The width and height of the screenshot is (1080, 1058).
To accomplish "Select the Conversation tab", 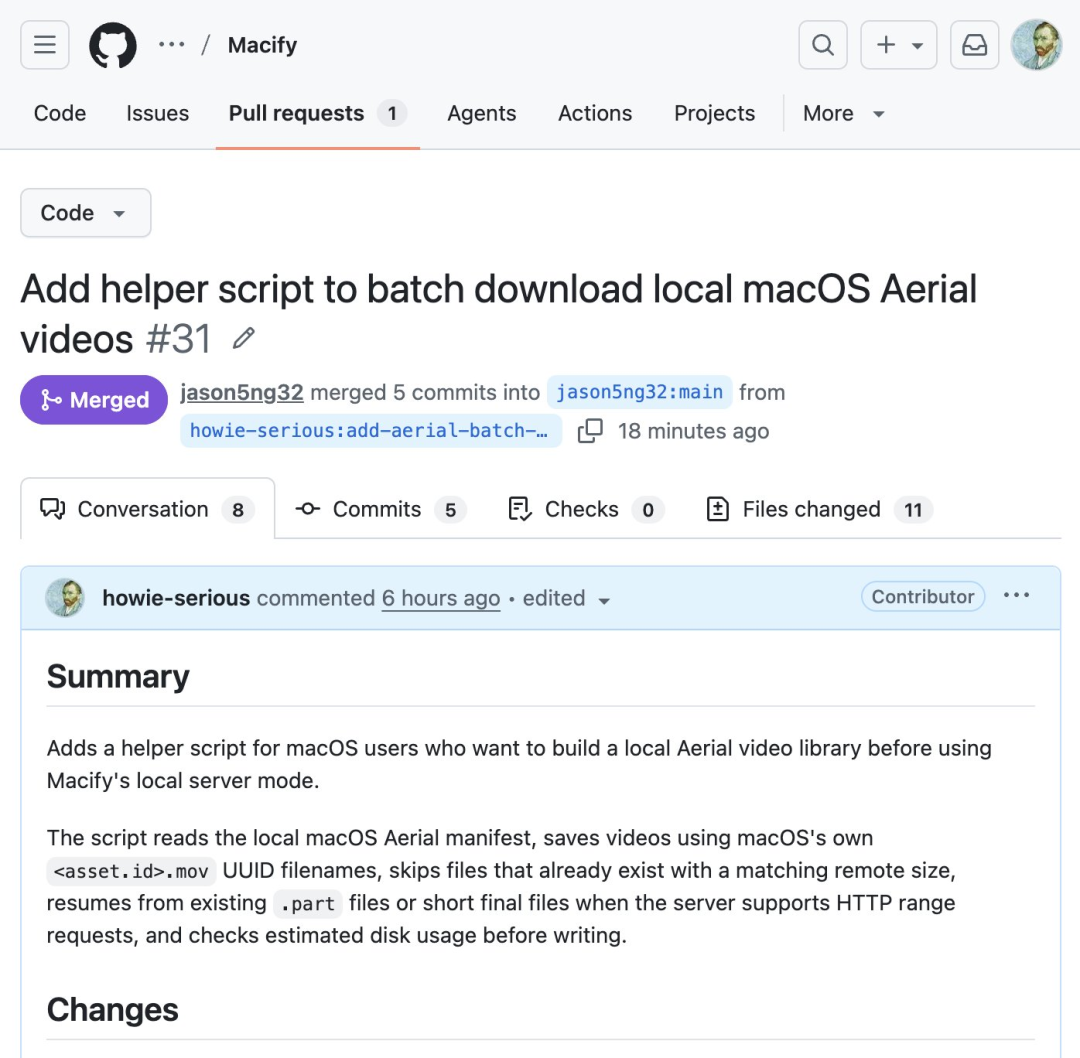I will pyautogui.click(x=147, y=509).
